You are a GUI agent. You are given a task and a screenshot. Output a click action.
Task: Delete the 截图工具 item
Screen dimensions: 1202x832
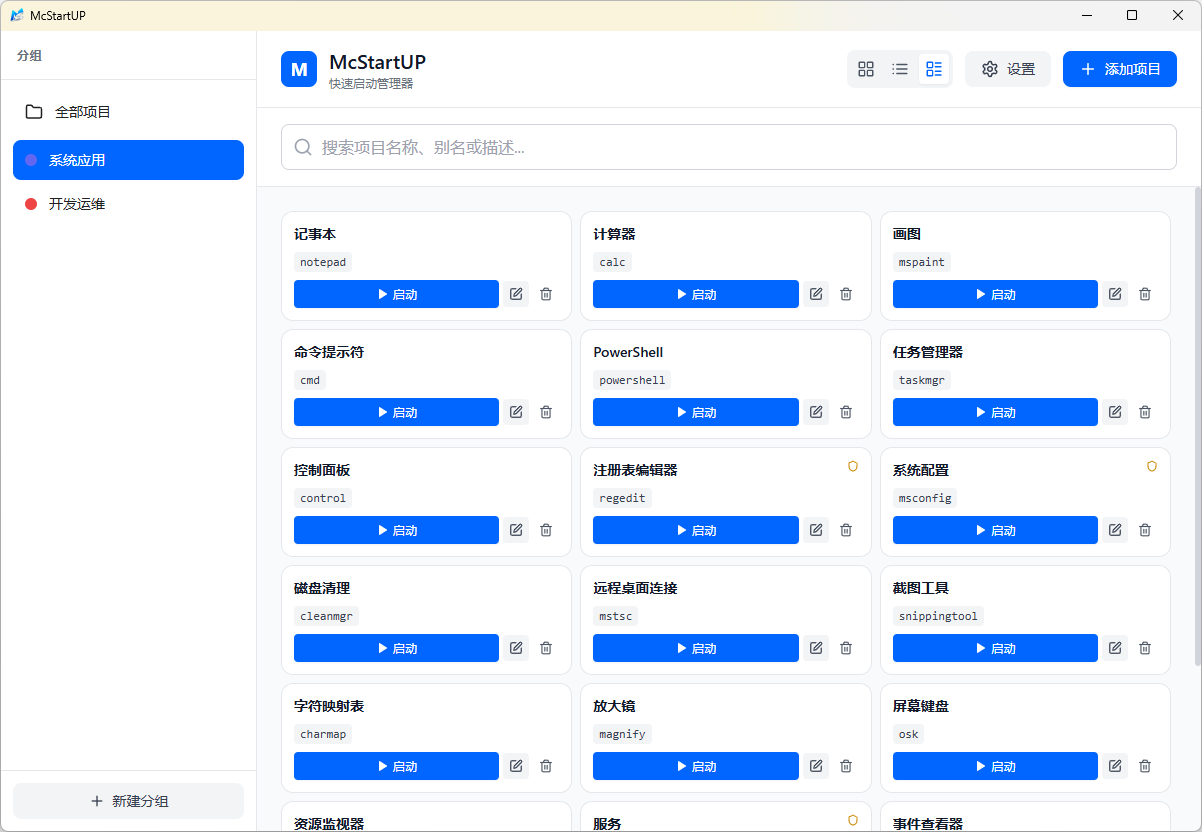click(x=1145, y=648)
